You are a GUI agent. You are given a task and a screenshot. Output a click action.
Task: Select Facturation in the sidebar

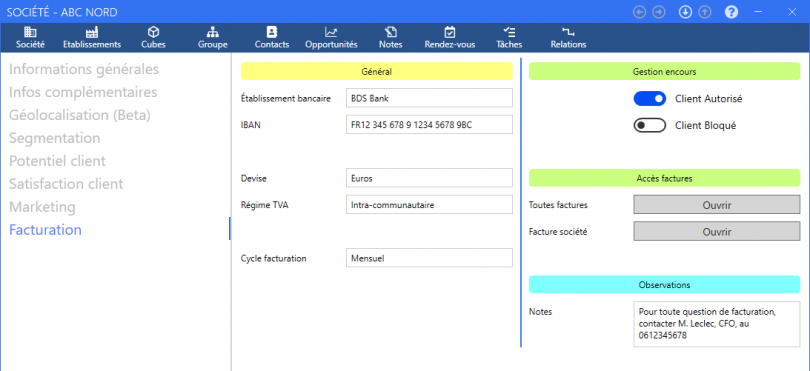(x=45, y=230)
